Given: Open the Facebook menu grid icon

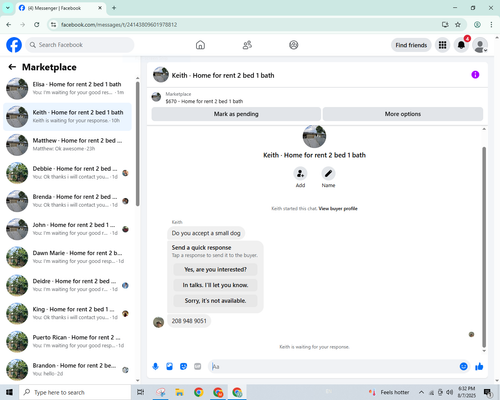Looking at the screenshot, I should [x=442, y=45].
